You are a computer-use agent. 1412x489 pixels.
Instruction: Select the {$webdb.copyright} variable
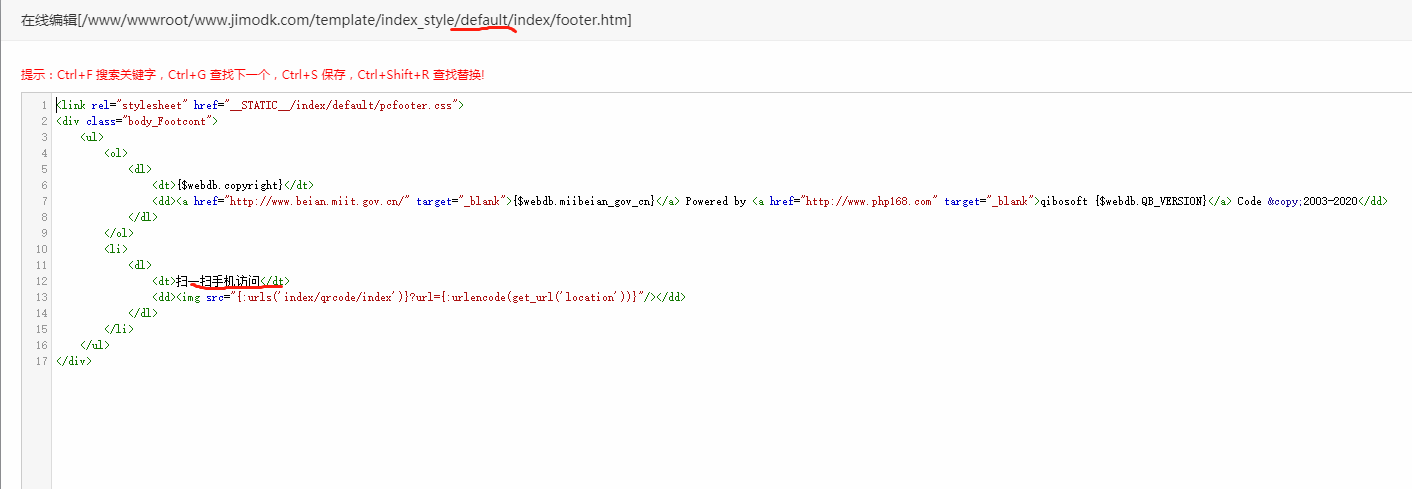point(231,185)
